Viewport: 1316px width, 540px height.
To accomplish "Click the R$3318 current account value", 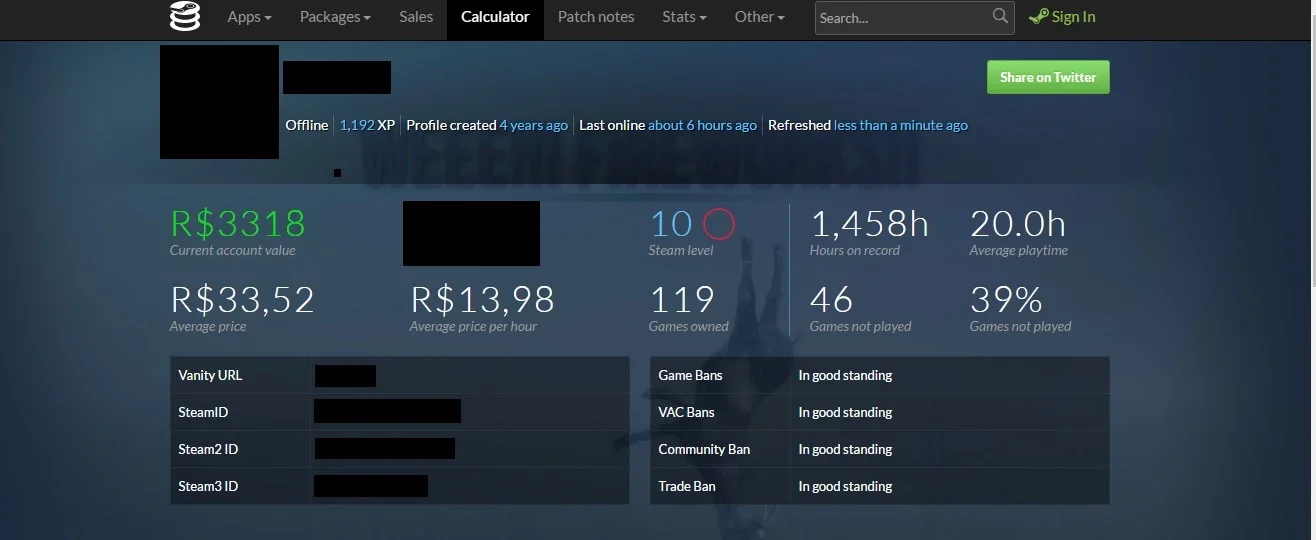I will [x=238, y=223].
